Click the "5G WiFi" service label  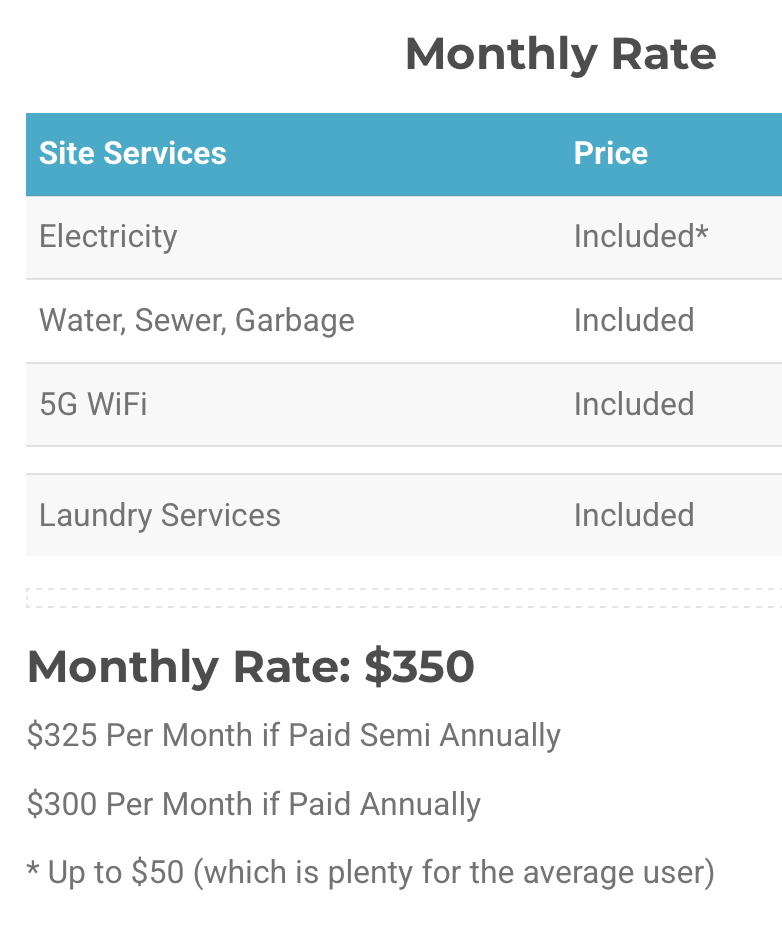(x=93, y=405)
